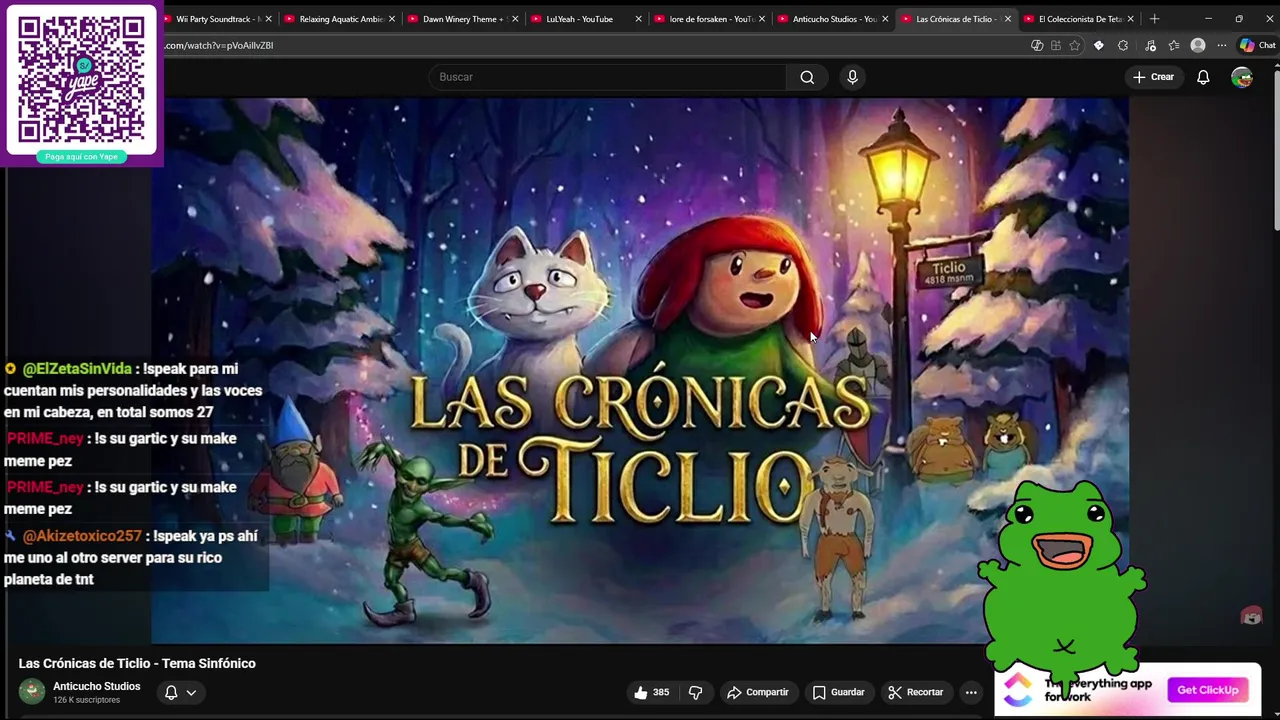Close the Wii Party Soundtrack tab

click(268, 19)
